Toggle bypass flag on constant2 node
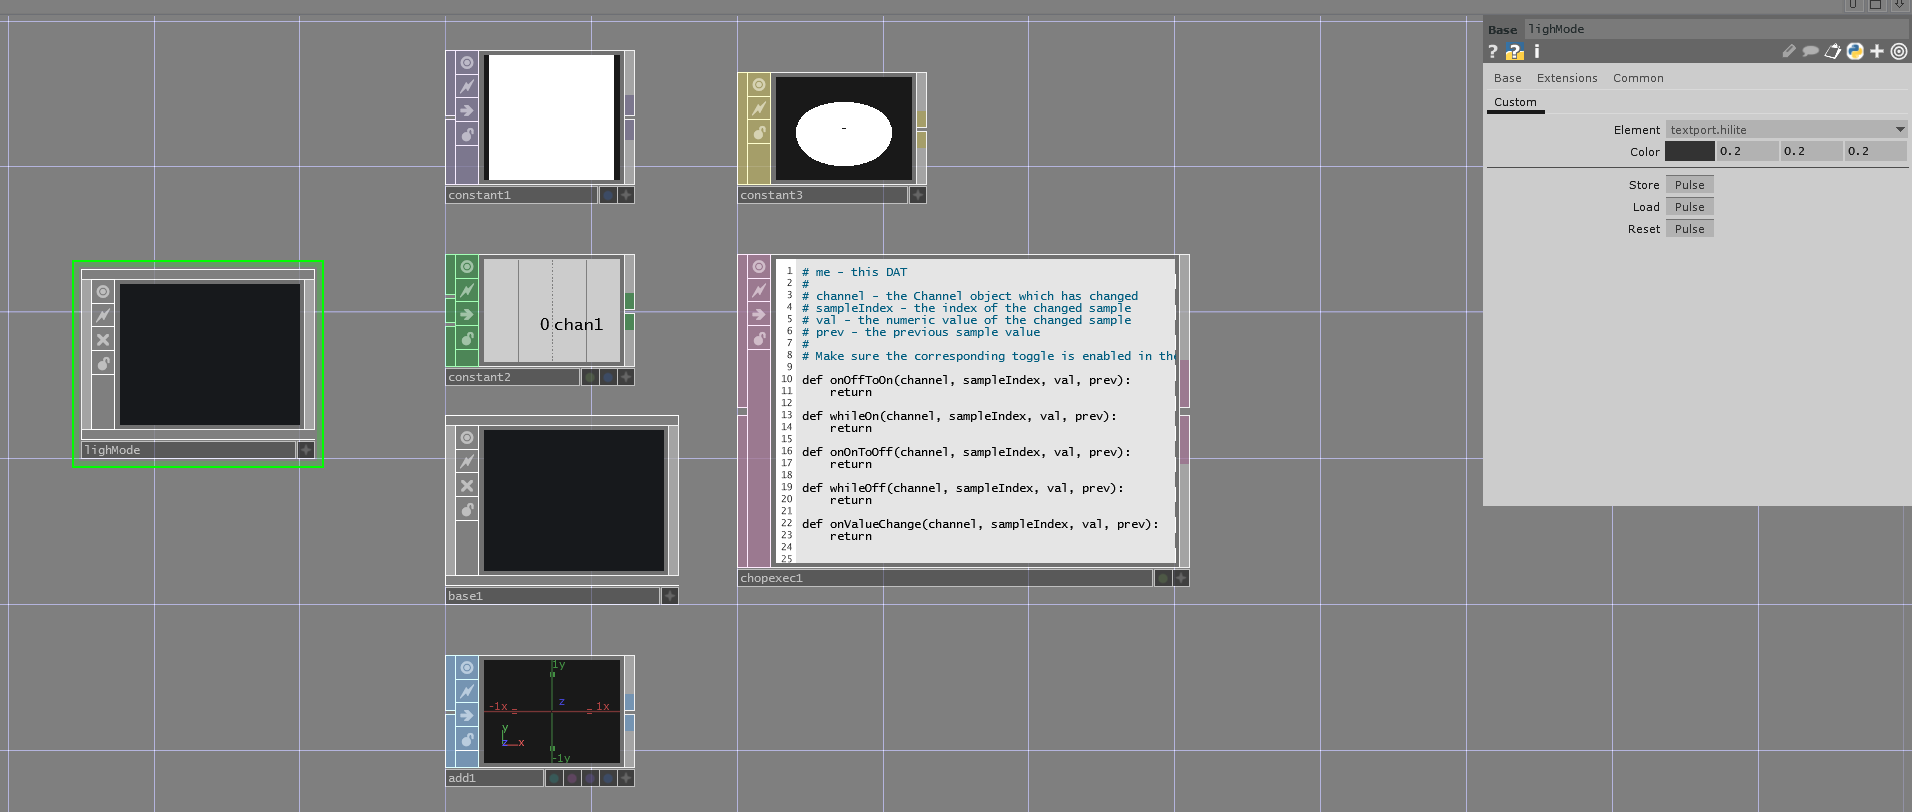 (x=467, y=291)
